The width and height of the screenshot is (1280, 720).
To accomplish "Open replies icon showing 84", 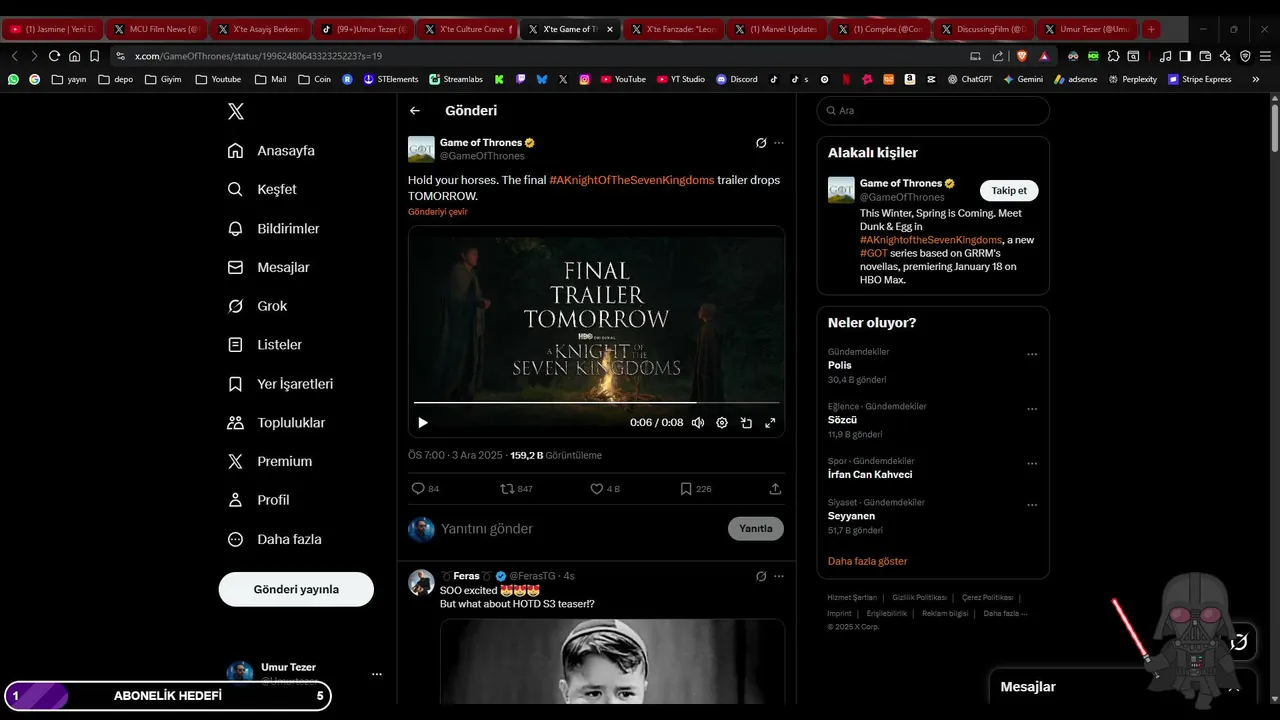I will 425,489.
